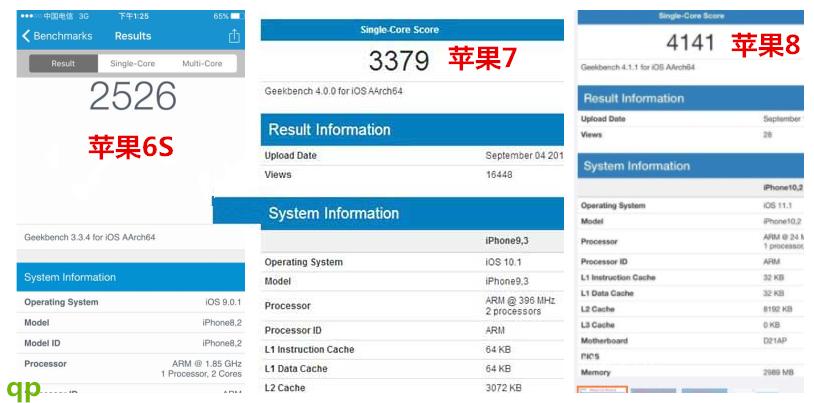Click the 28 views value
Screen dimensions: 814x403
coord(768,135)
